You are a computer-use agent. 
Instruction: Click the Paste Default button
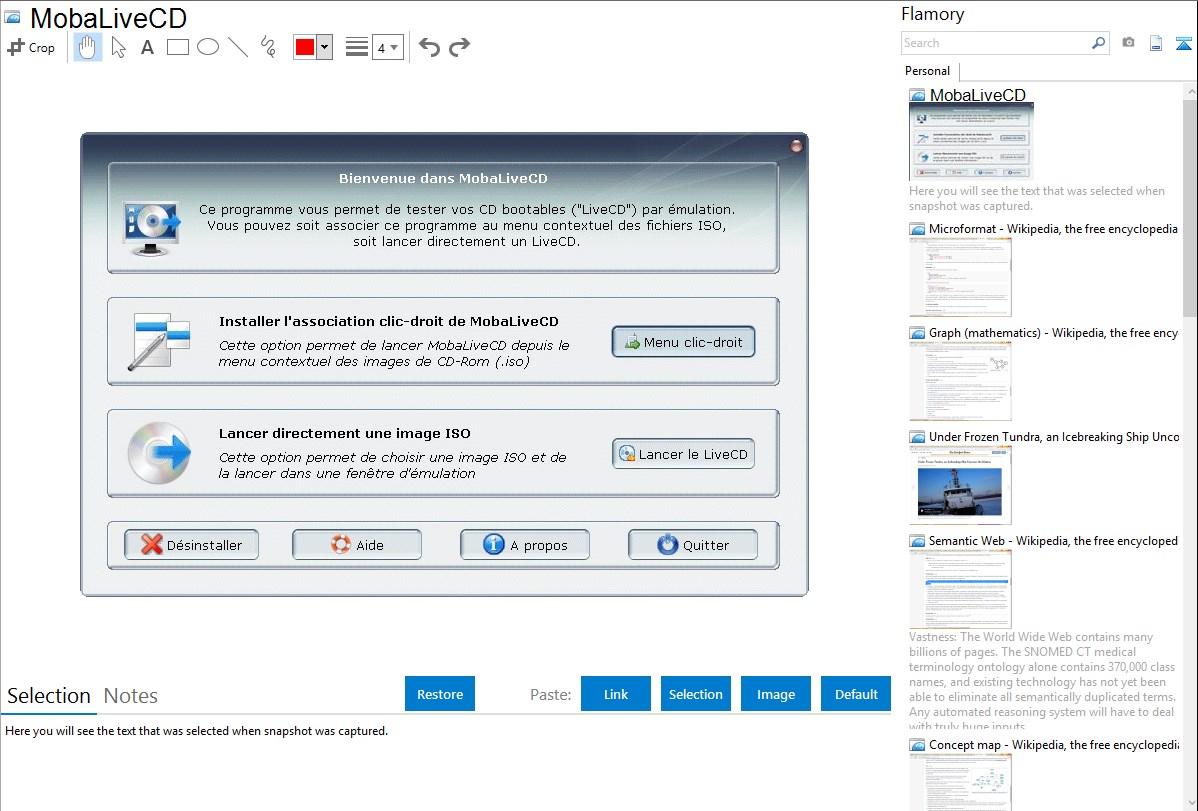856,694
